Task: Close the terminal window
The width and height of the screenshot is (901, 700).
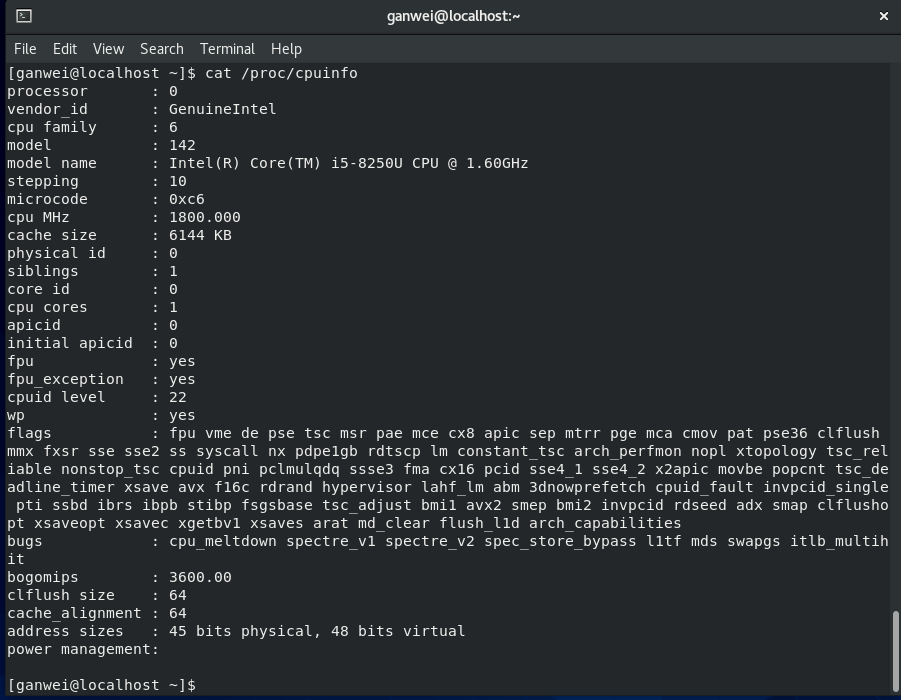Action: [x=883, y=16]
